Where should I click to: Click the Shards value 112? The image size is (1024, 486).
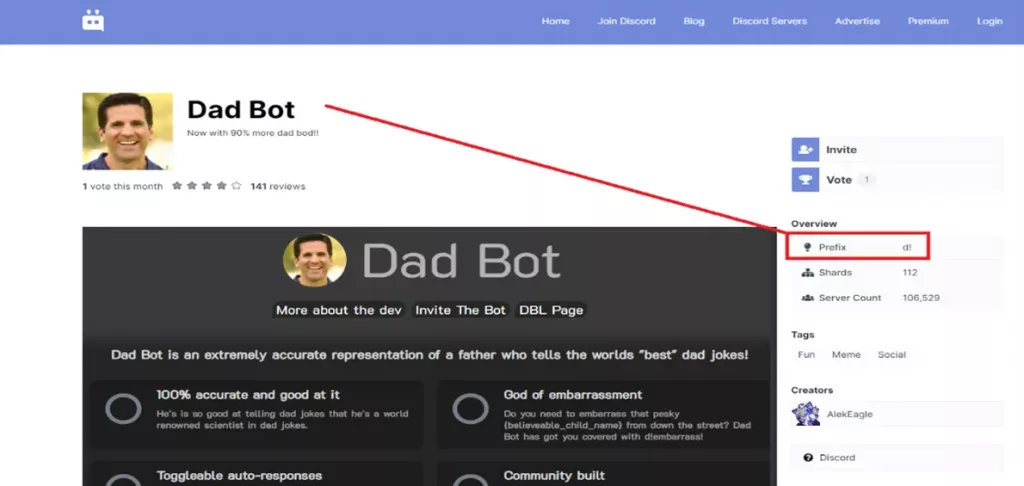(x=910, y=272)
